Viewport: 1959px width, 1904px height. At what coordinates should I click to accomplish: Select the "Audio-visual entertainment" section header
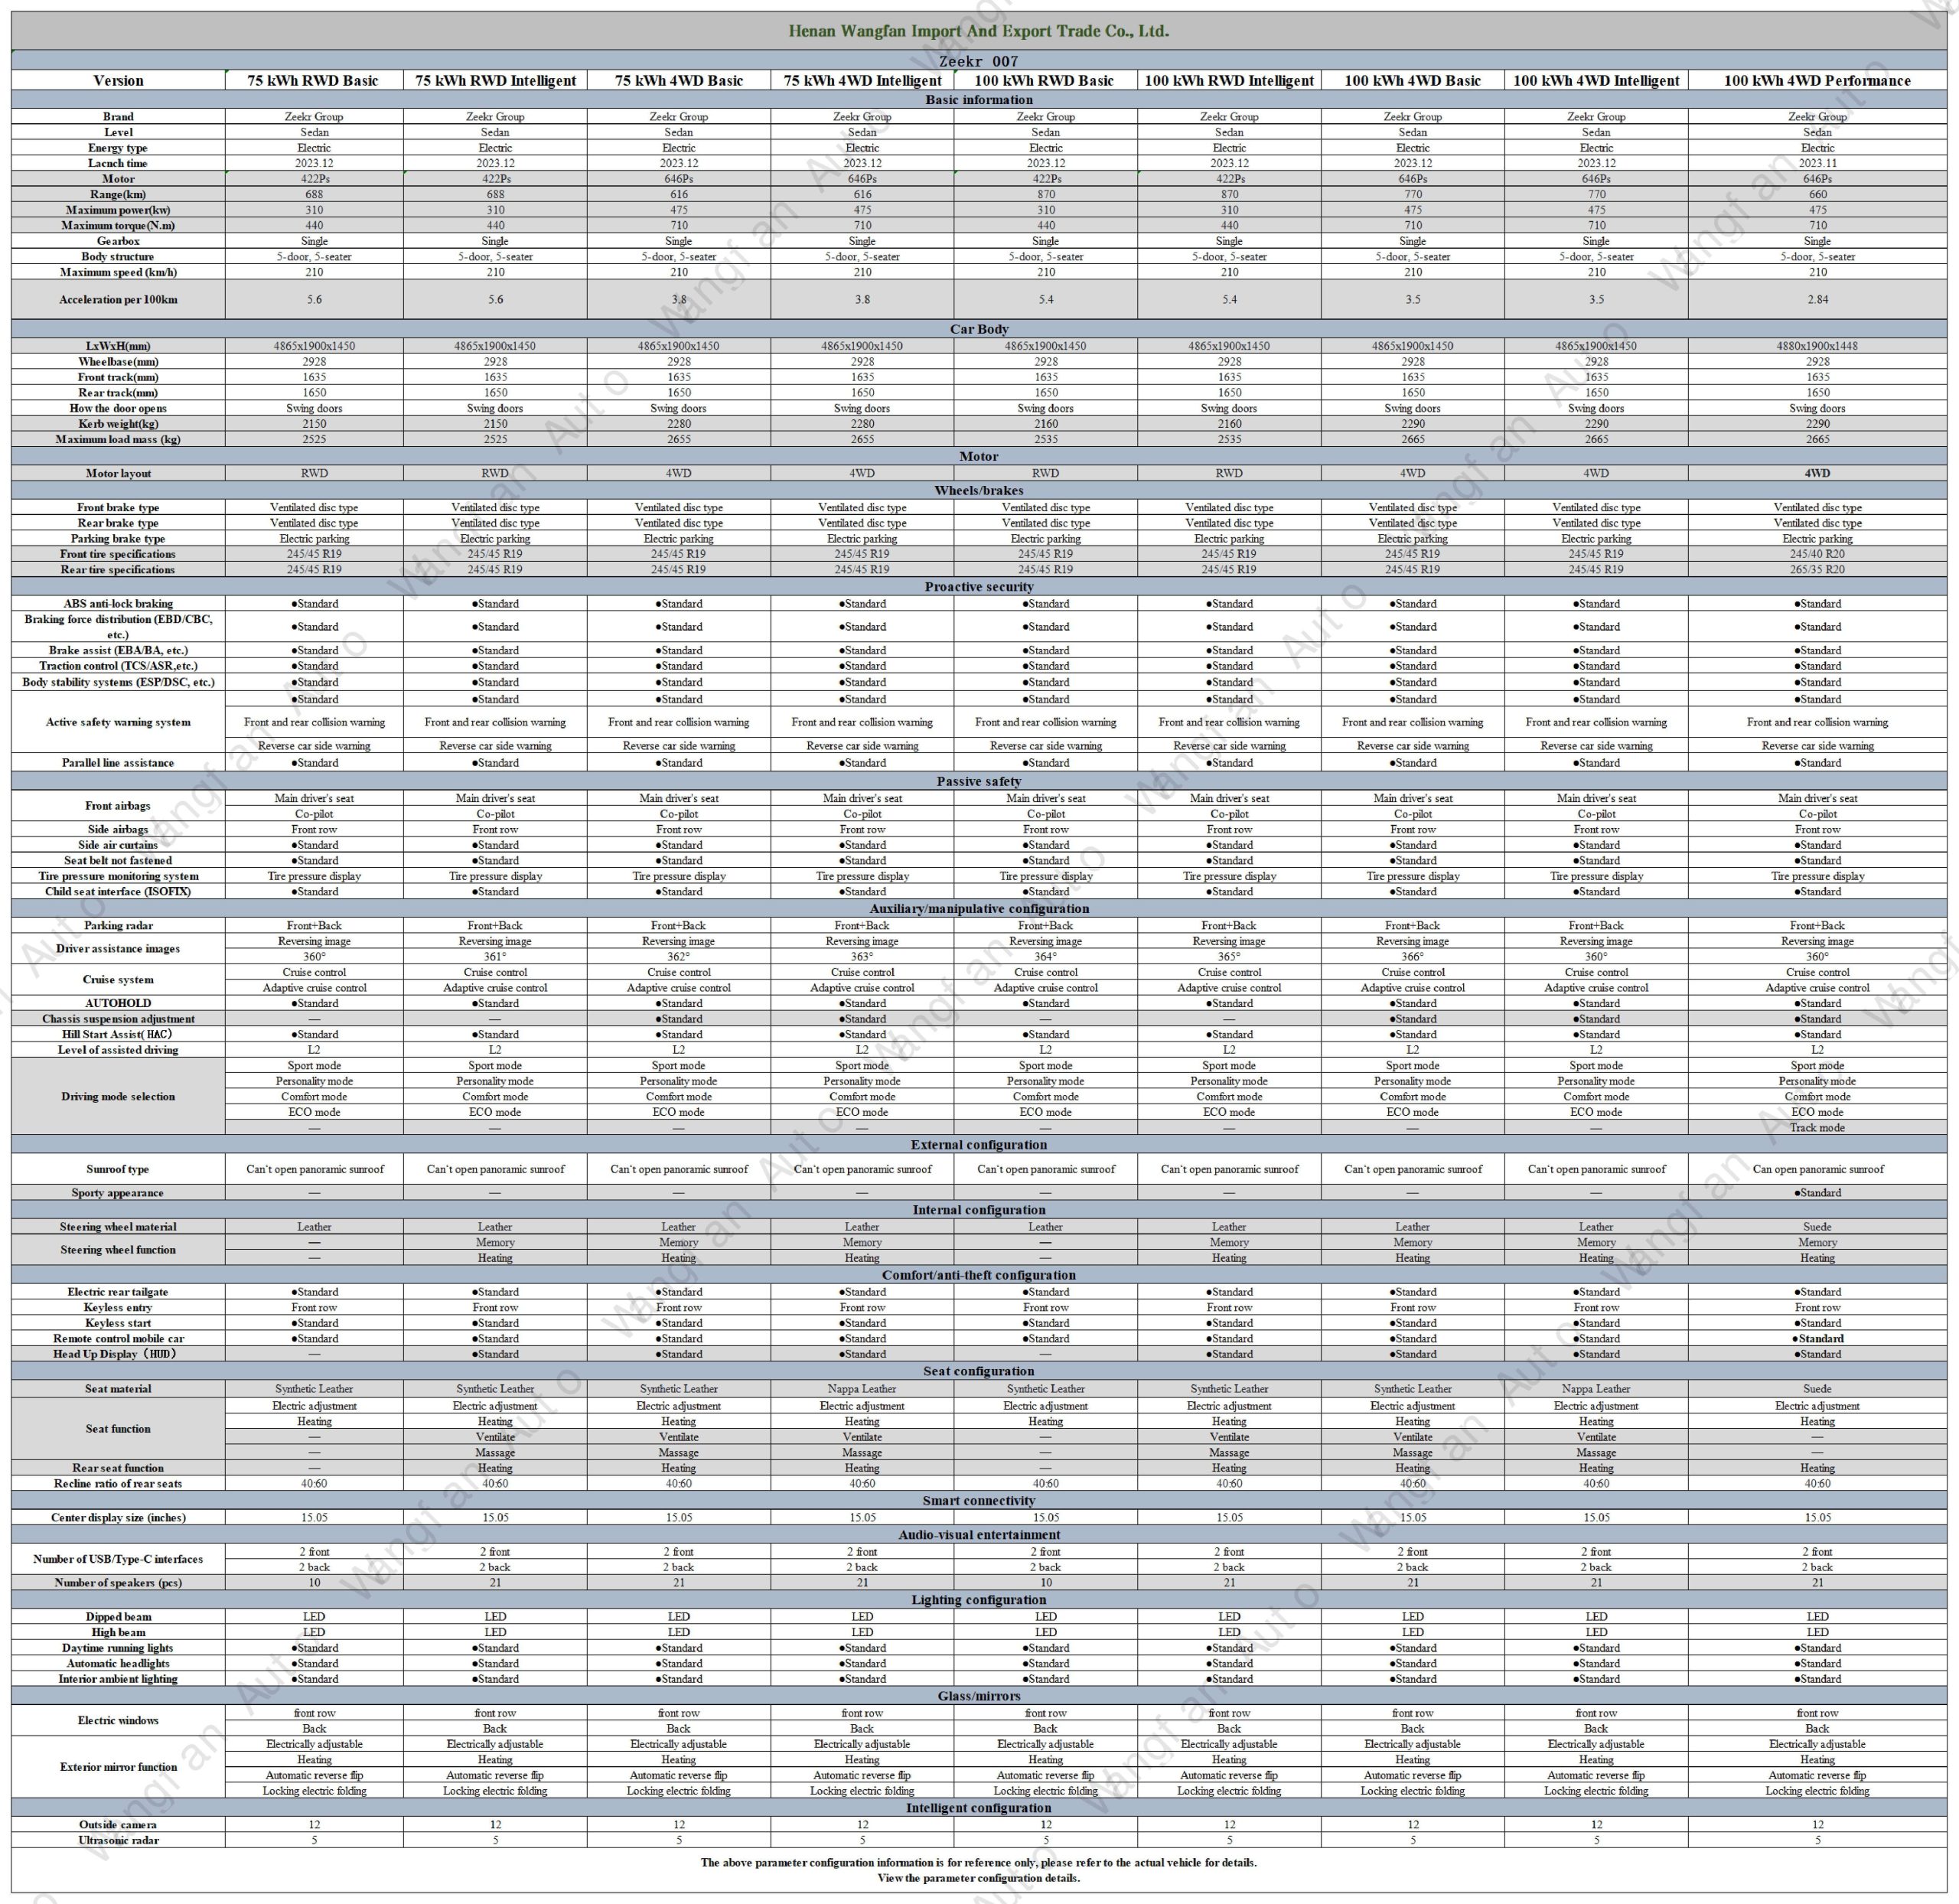[x=978, y=1534]
